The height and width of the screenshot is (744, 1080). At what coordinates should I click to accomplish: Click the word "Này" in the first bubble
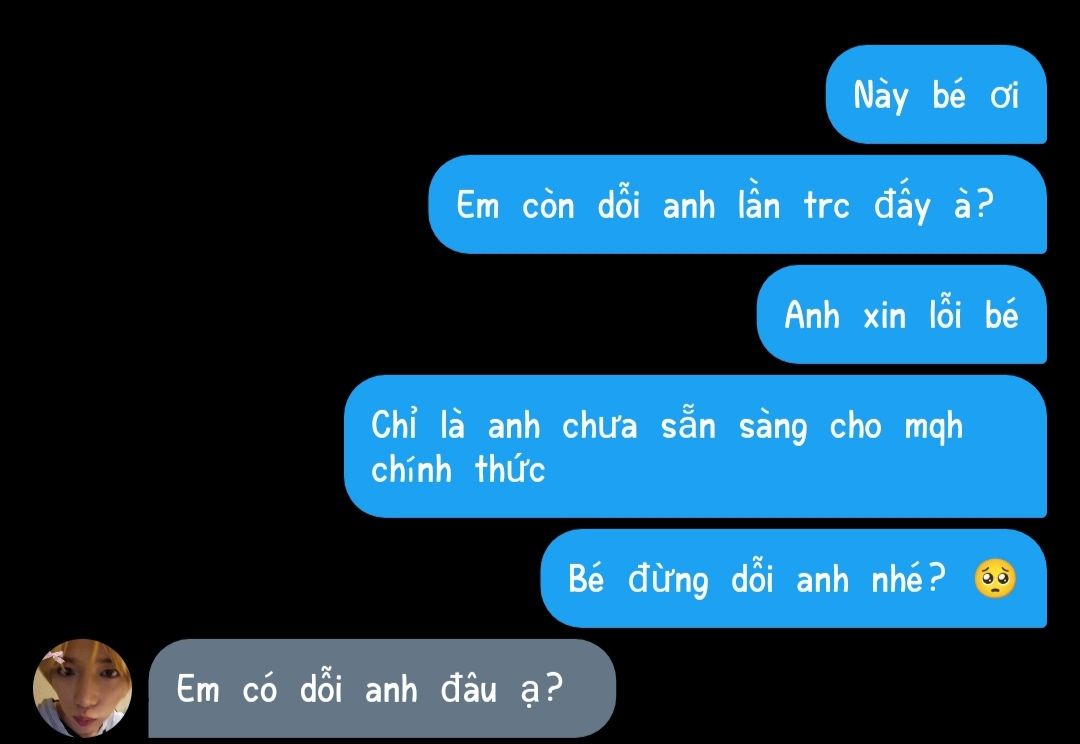click(x=880, y=96)
